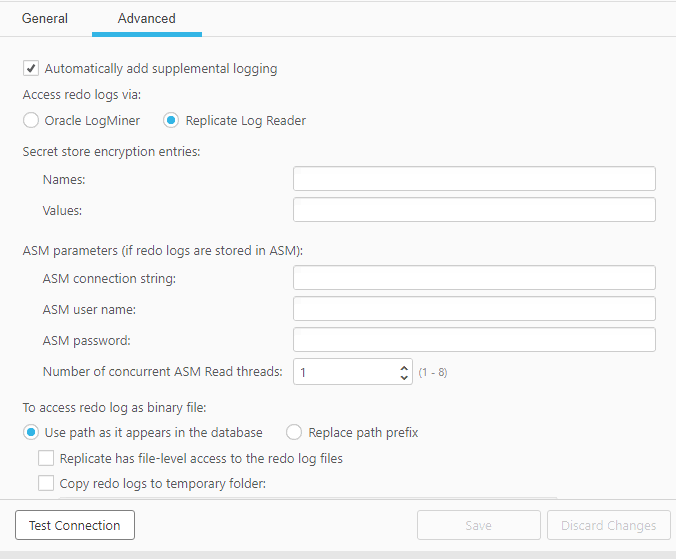Check Copy redo logs to temporary folder
The height and width of the screenshot is (559, 676).
tap(46, 484)
